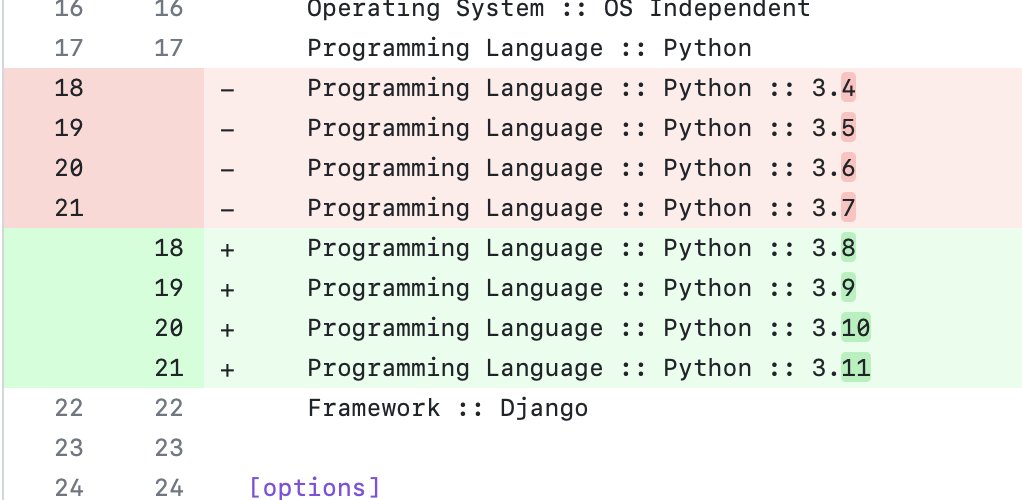Image resolution: width=1022 pixels, height=500 pixels.
Task: Click the red-highlighted digit 5 in 3.5
Action: 848,128
